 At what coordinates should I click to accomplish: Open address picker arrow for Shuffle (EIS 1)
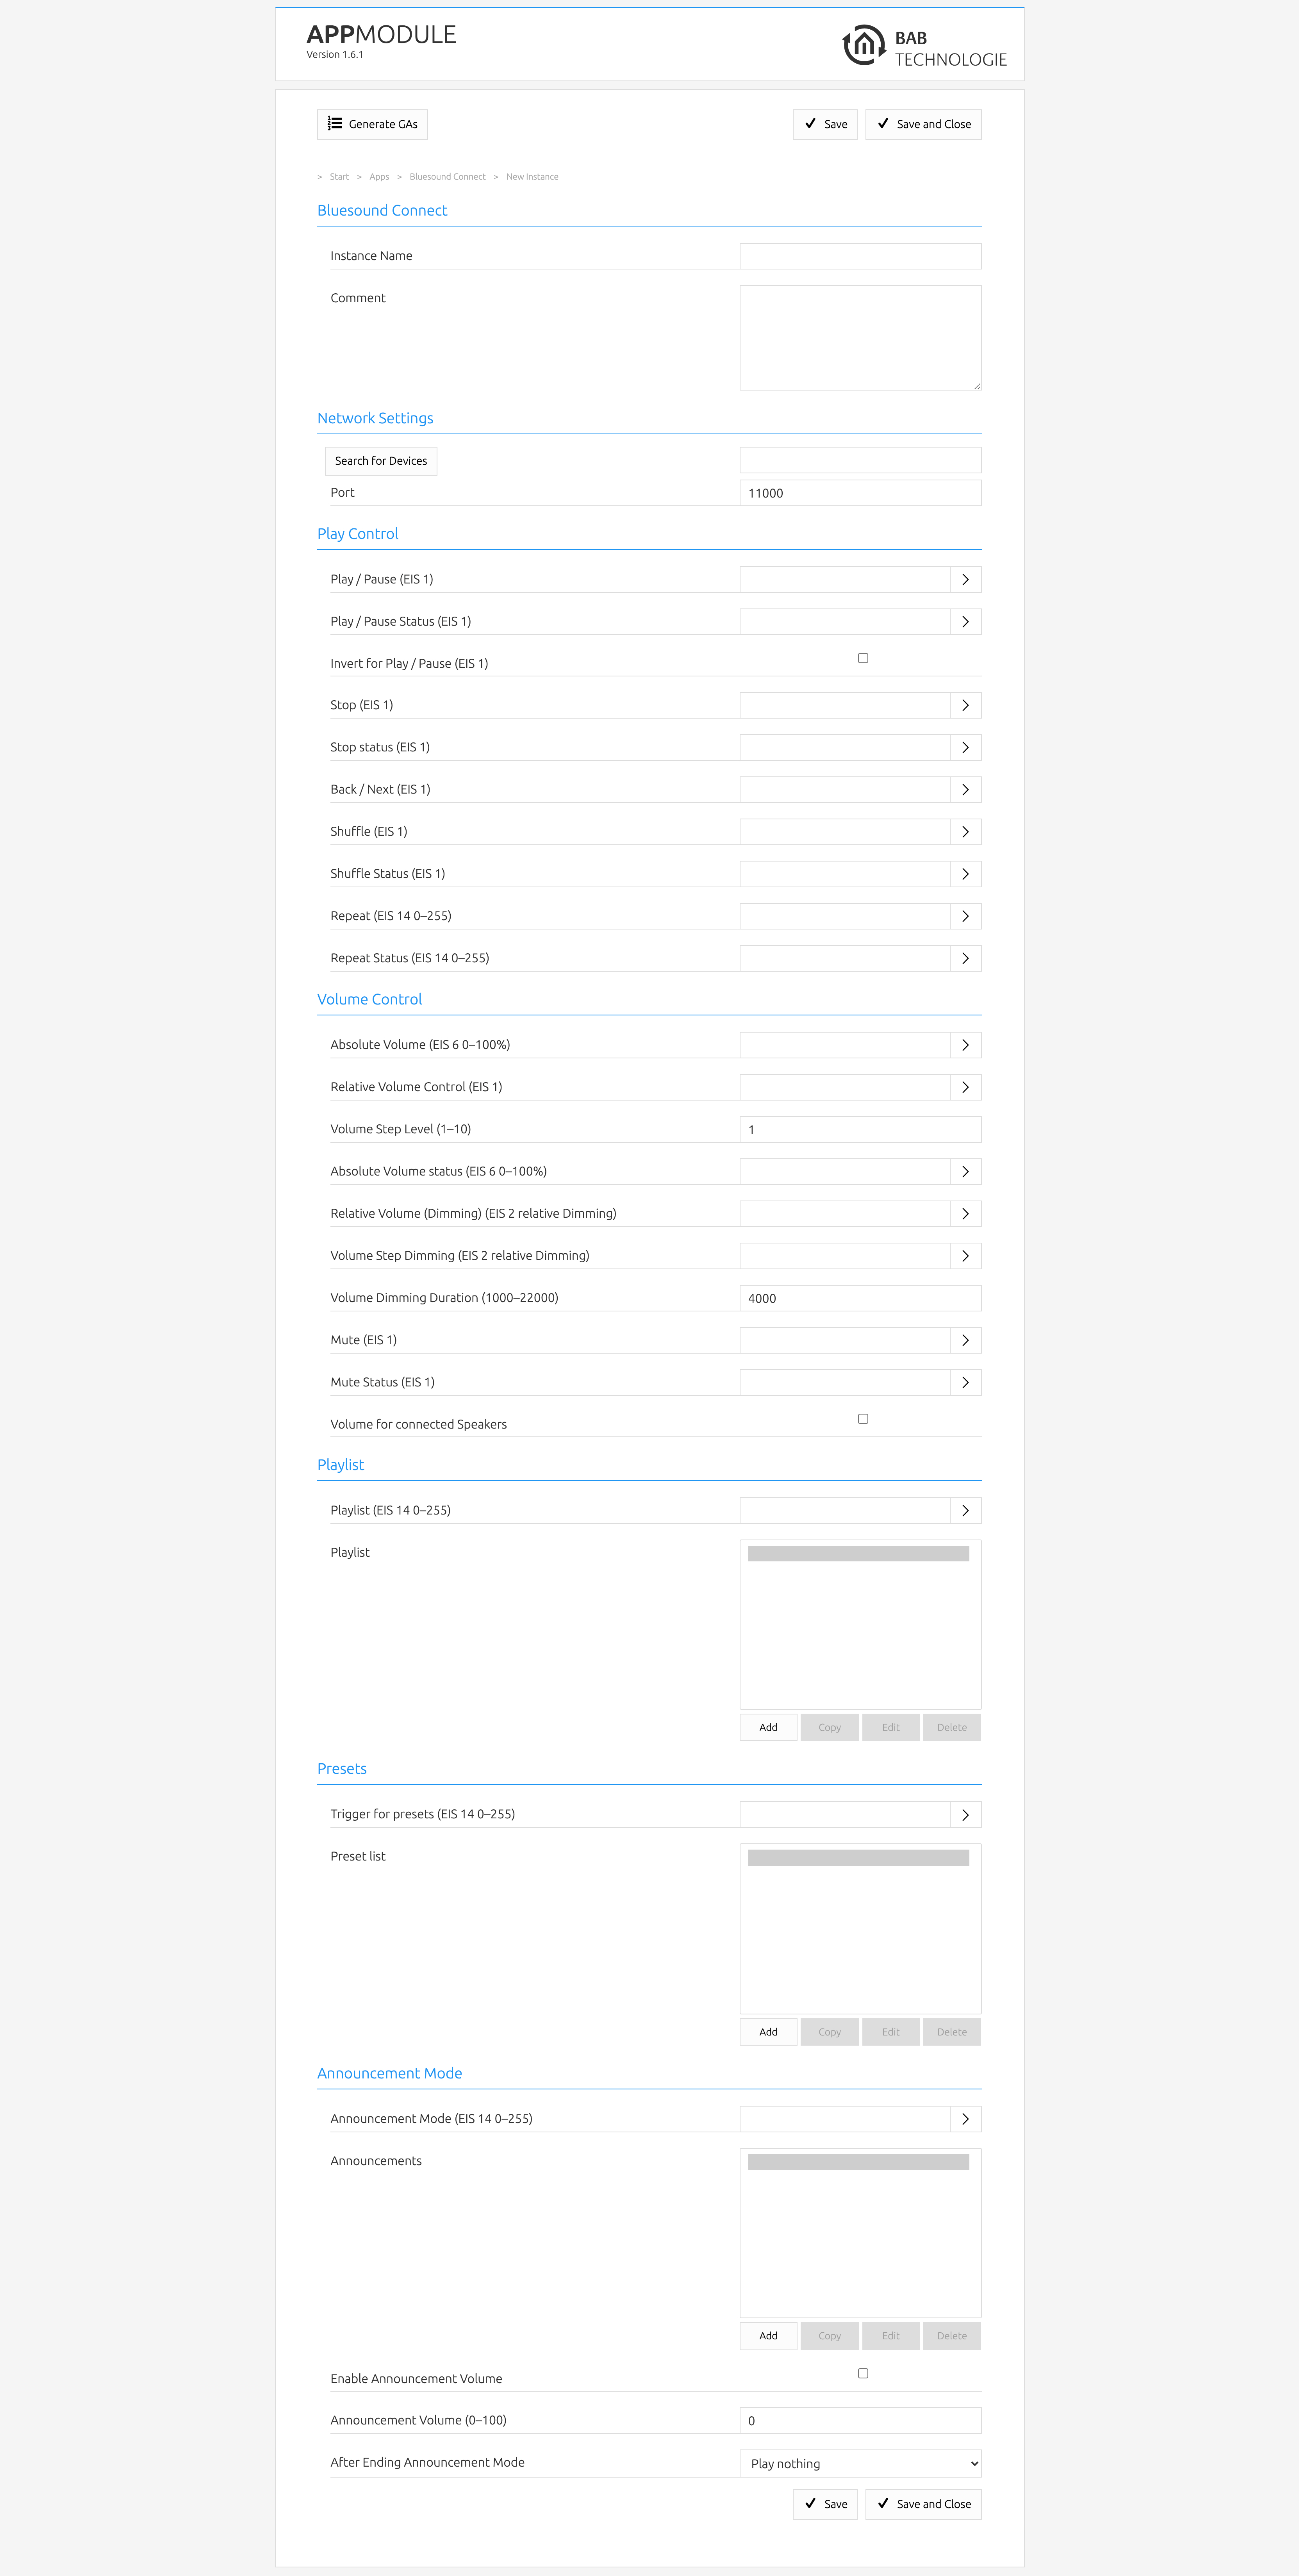[965, 832]
